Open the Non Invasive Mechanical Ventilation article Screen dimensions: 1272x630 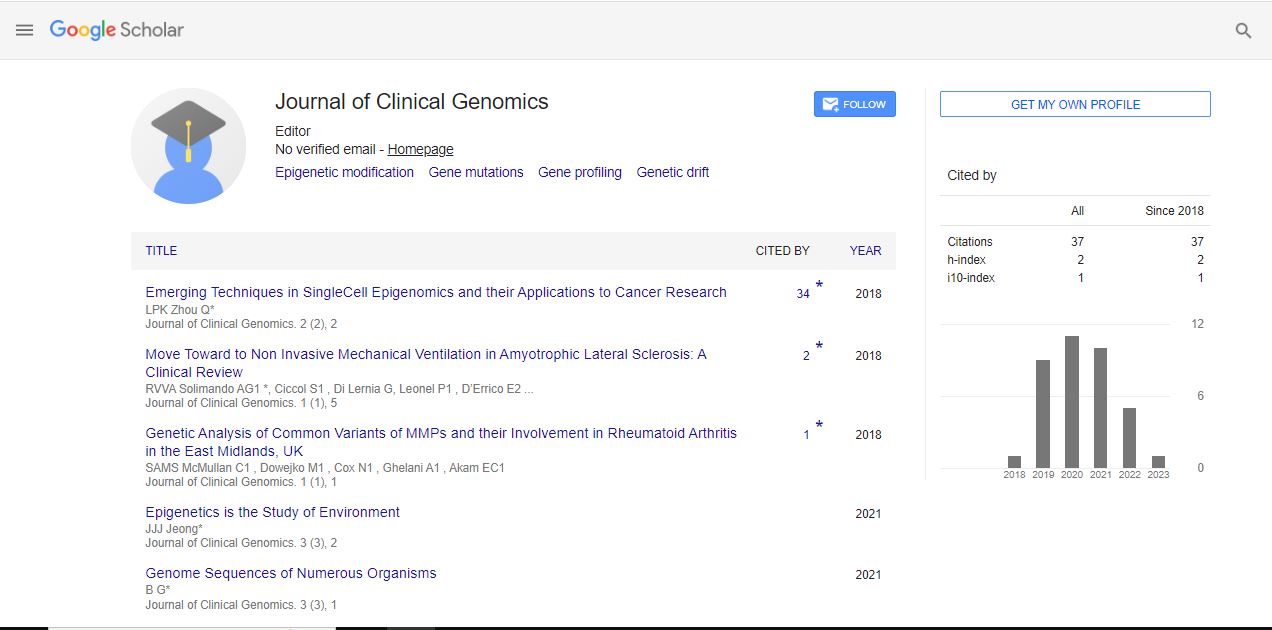426,354
